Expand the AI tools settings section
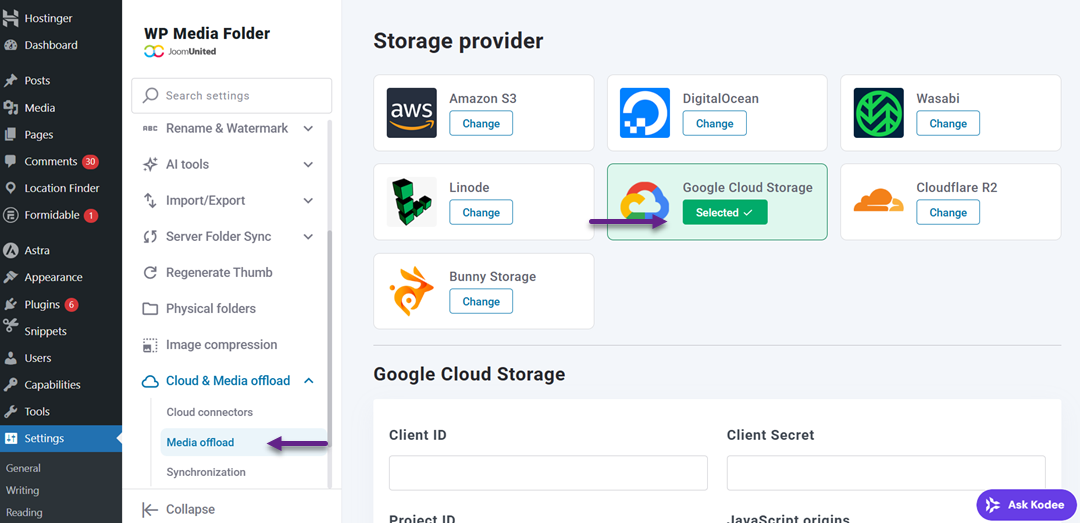 click(308, 165)
